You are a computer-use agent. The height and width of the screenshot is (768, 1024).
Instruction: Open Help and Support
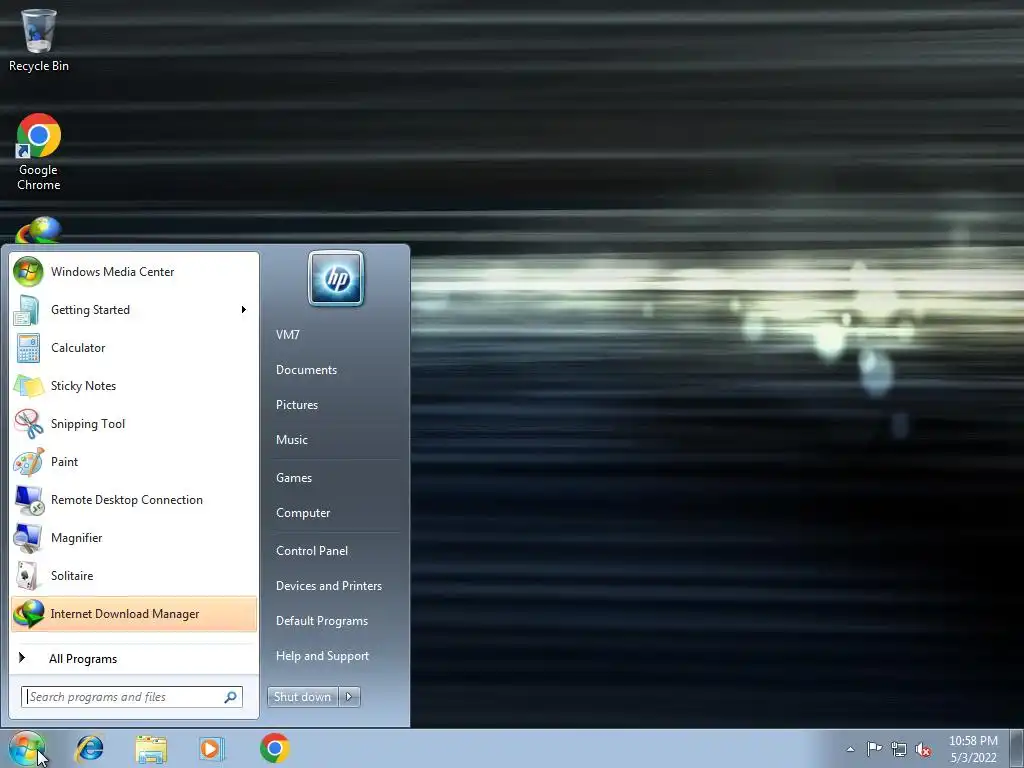323,656
